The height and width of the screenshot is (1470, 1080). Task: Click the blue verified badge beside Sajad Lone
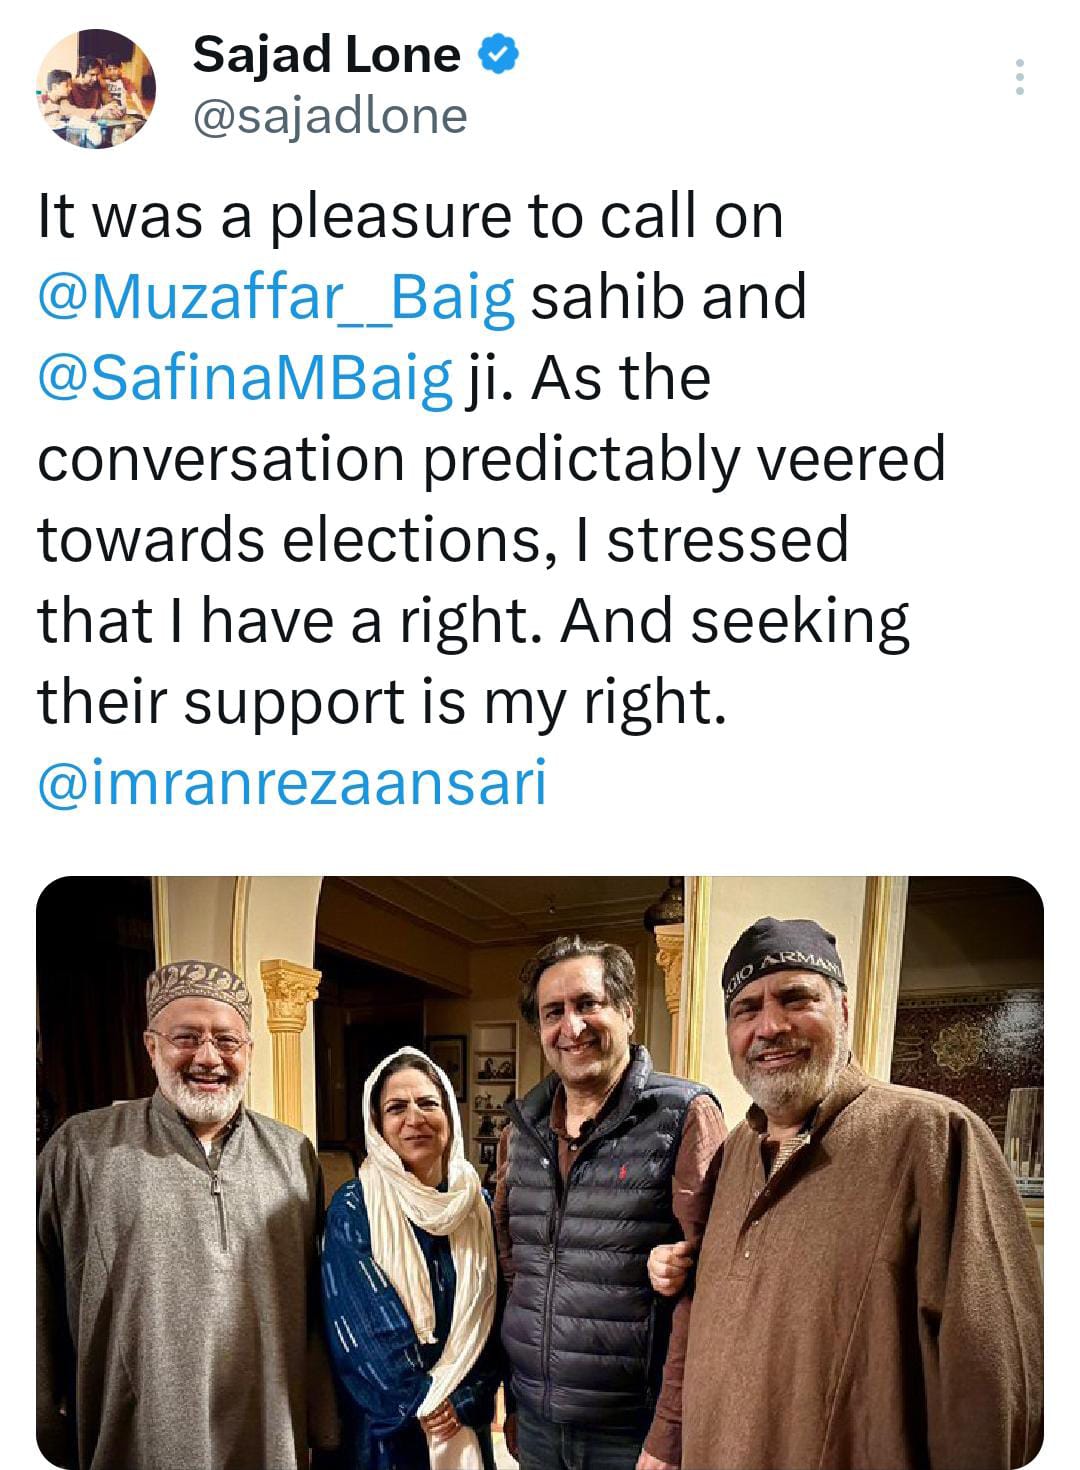(x=494, y=55)
